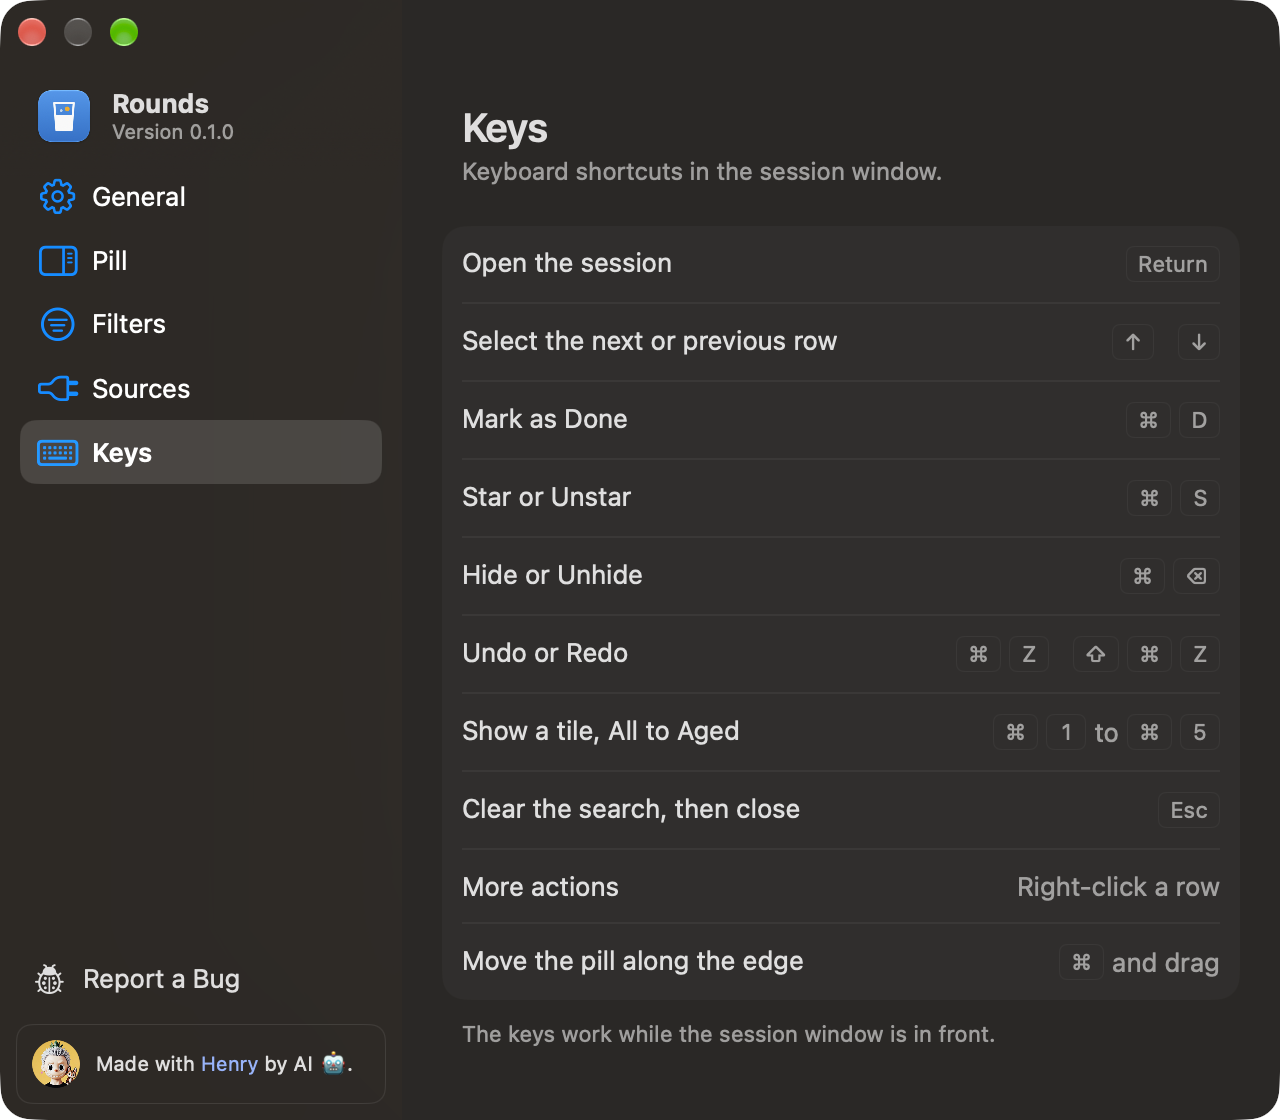The image size is (1280, 1120).
Task: Click the 'More actions' row label
Action: coord(540,887)
